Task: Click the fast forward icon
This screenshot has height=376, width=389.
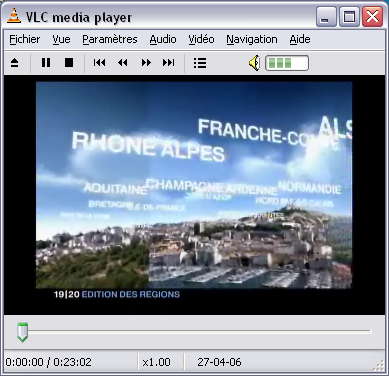Action: (146, 63)
